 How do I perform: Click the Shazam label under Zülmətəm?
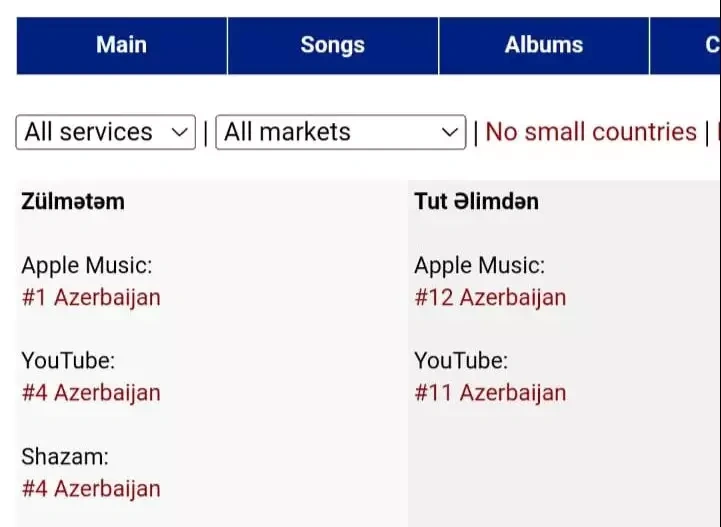tap(65, 457)
